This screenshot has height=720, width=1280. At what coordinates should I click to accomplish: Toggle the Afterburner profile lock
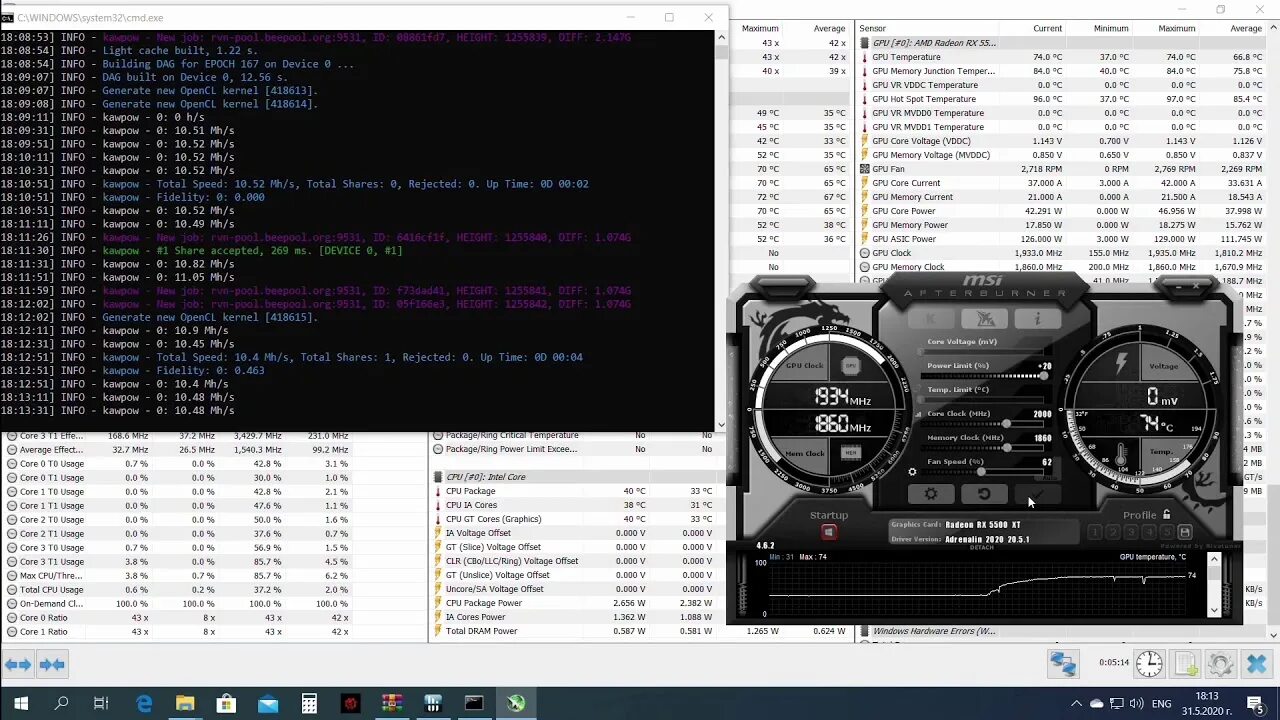(x=1166, y=515)
